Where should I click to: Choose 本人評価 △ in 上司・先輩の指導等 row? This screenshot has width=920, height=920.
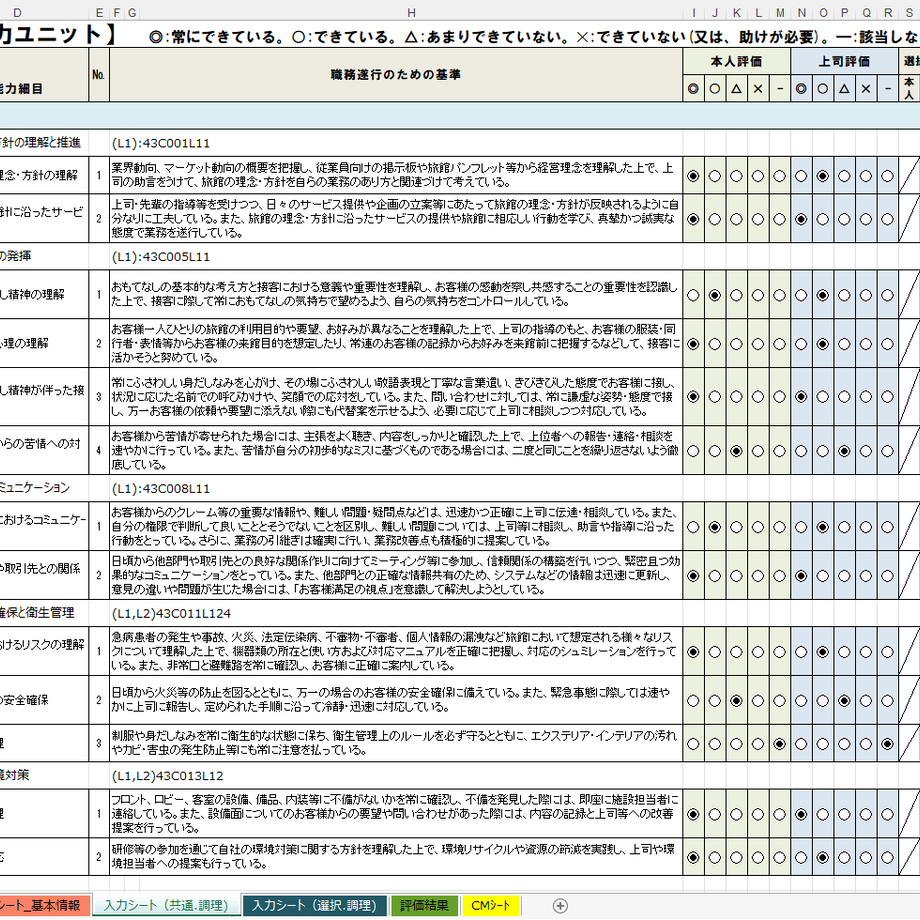(x=736, y=219)
